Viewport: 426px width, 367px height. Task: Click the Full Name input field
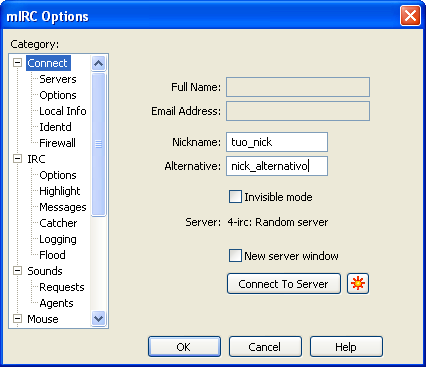298,87
